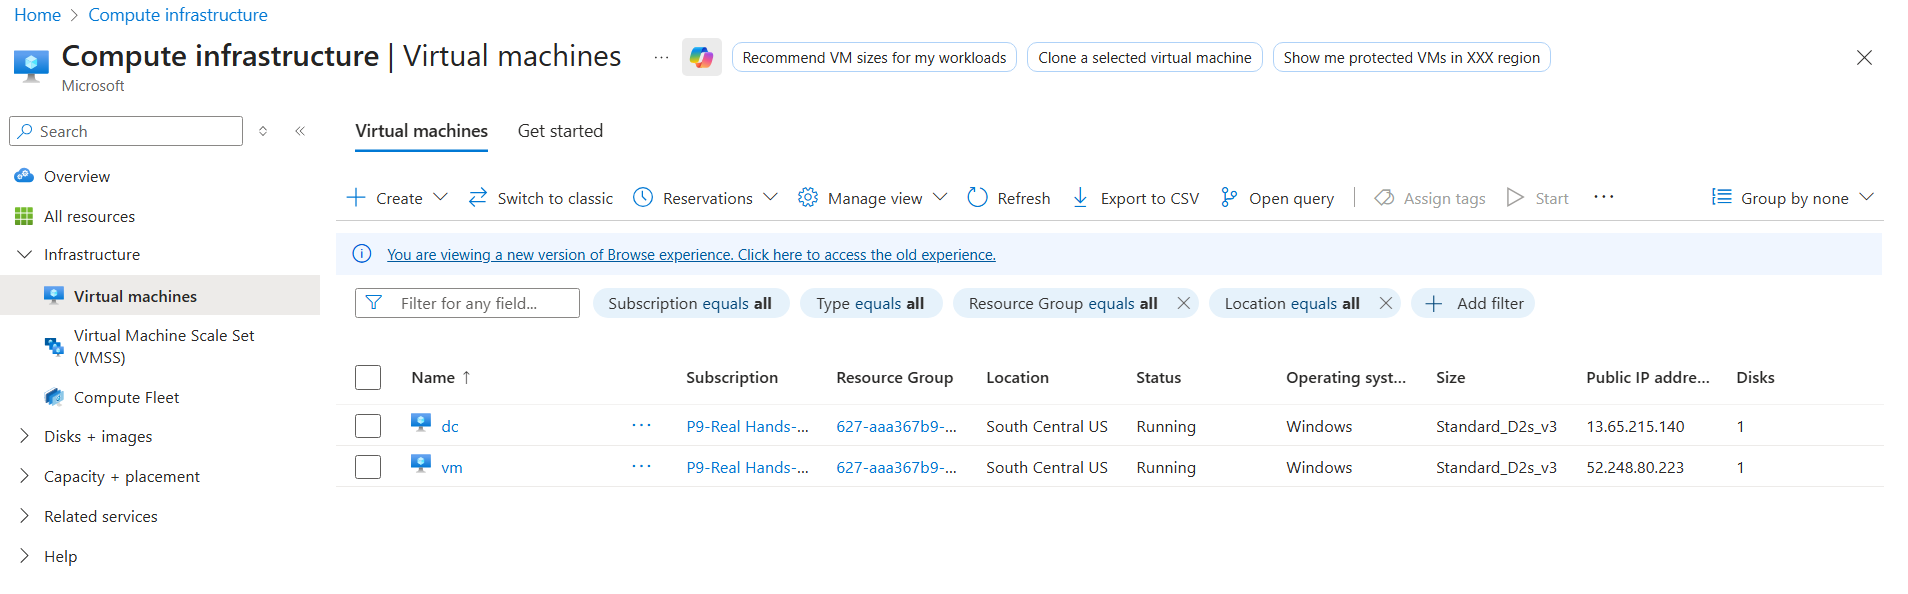Click the dc row VM icon

[x=421, y=423]
